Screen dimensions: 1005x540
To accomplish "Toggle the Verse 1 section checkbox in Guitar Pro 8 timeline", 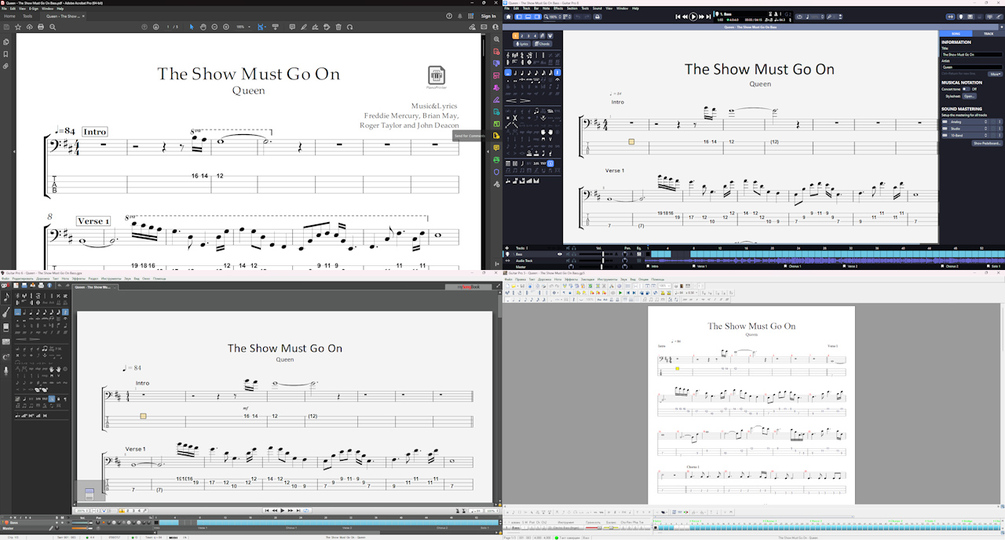I will pos(694,266).
